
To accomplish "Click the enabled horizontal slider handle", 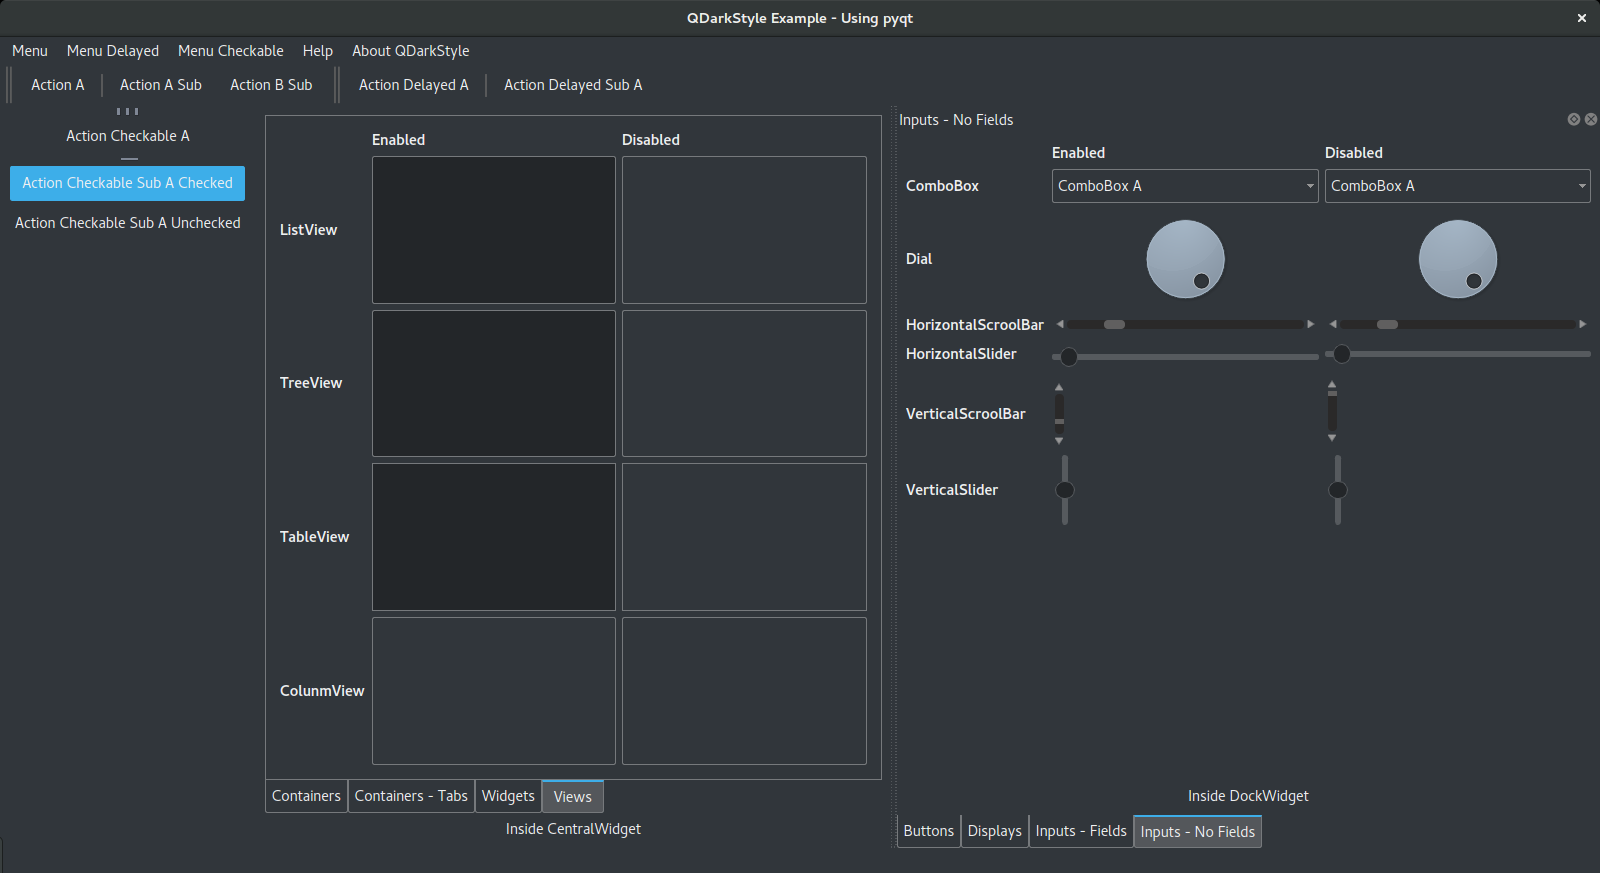I will coord(1069,356).
